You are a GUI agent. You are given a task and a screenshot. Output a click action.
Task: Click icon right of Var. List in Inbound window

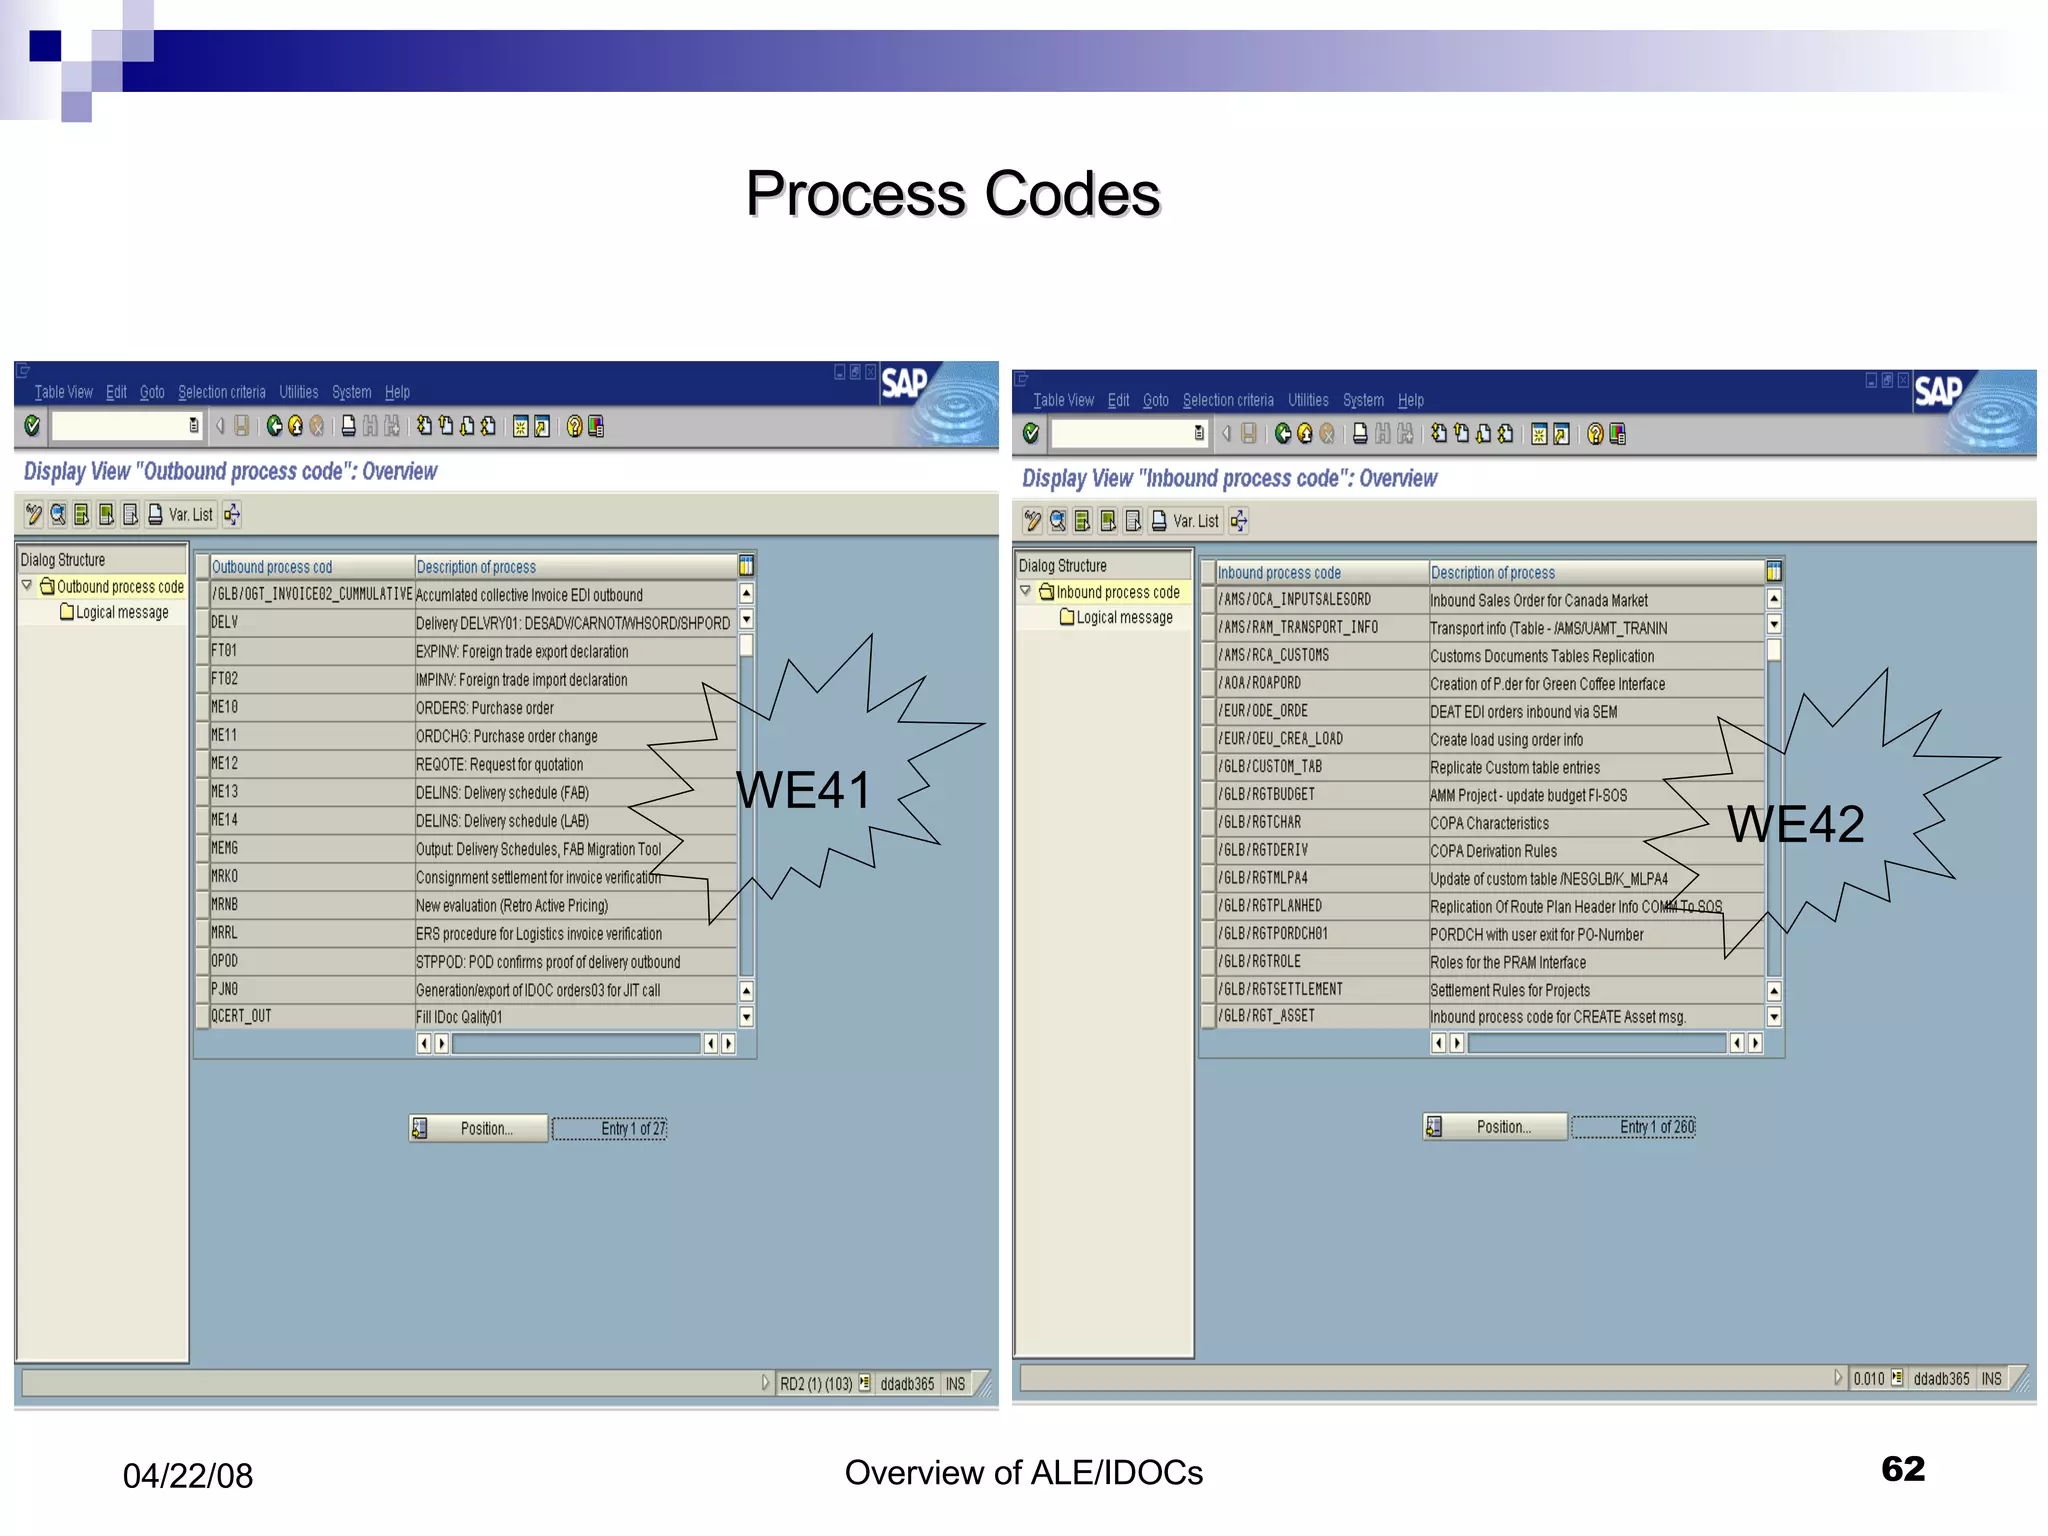[1239, 520]
